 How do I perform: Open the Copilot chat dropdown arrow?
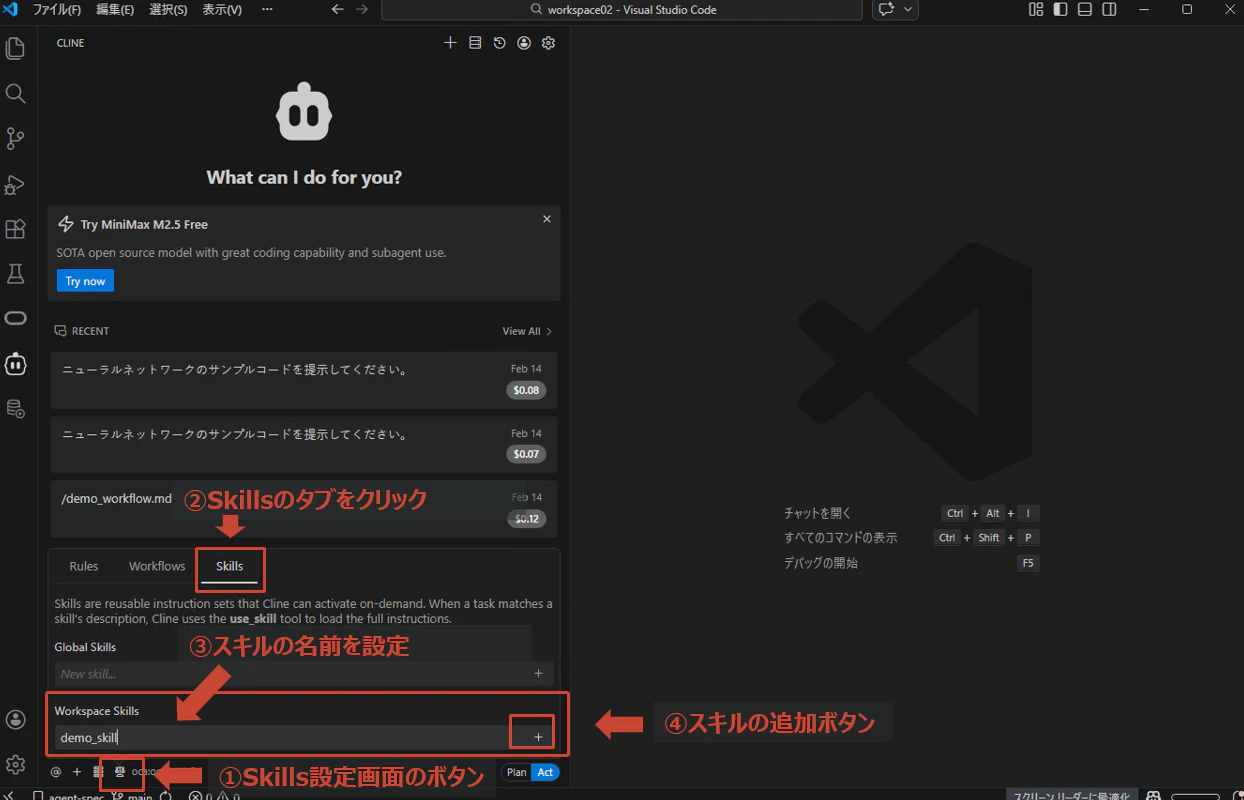[908, 9]
